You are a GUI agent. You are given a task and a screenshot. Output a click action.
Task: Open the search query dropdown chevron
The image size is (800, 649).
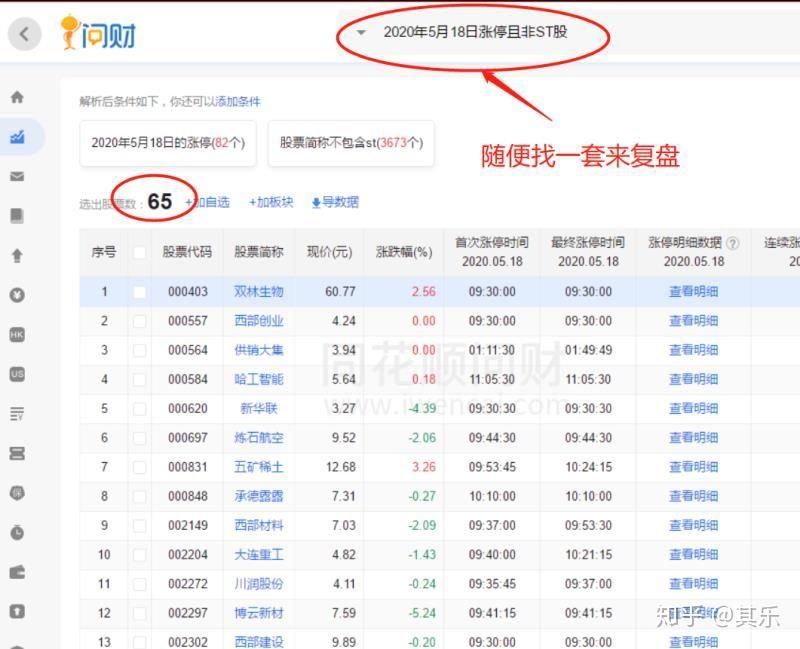tap(363, 31)
